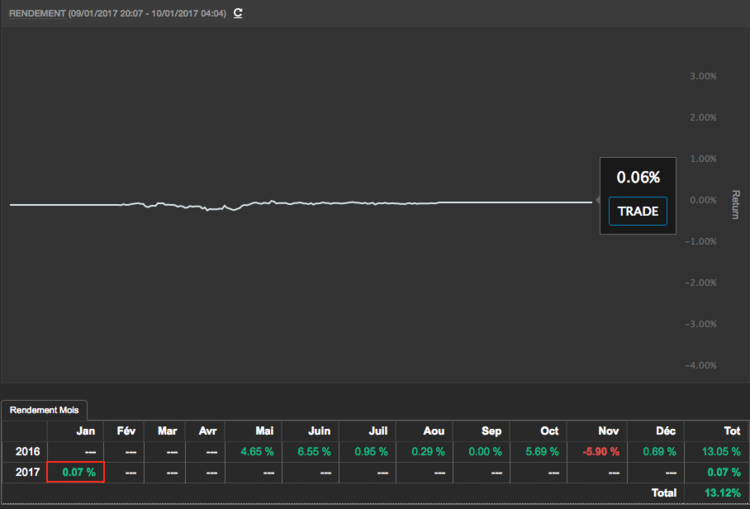Screen dimensions: 750x509
Task: Select the 2017 row label
Action: click(x=27, y=472)
